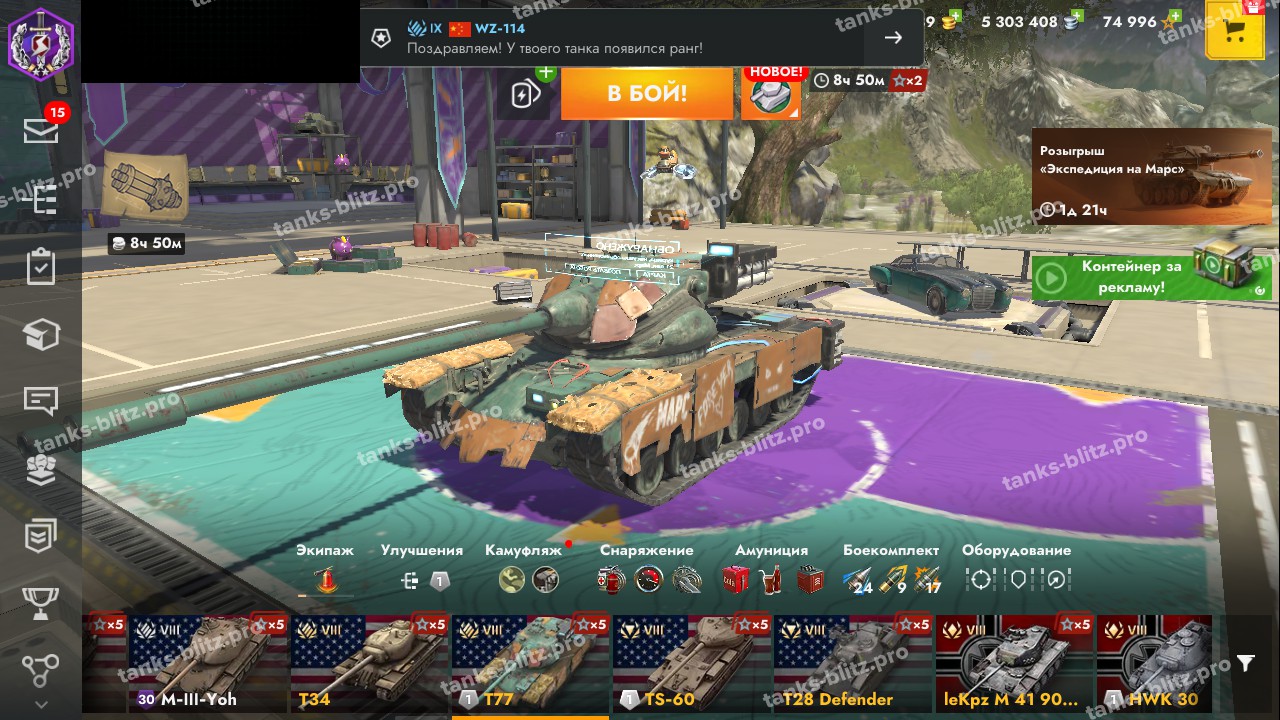Screen dimensions: 1280x720
Task: Open the Экспедиция на Марс giveaway banner
Action: click(1151, 176)
